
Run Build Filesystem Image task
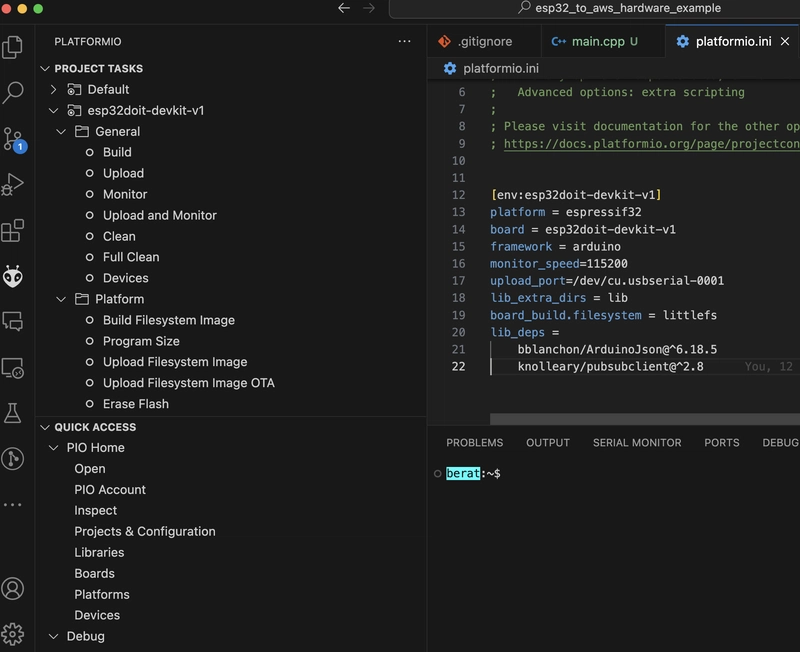click(x=168, y=320)
